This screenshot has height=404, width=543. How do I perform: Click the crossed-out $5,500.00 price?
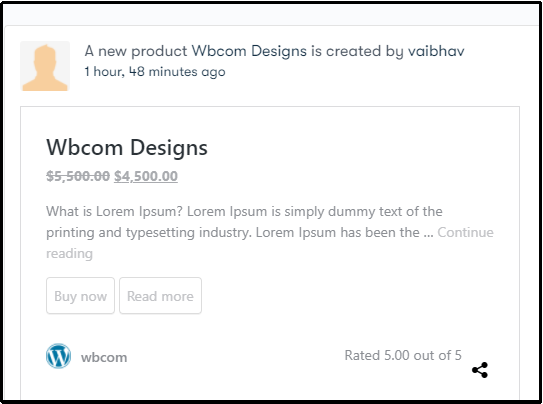(78, 176)
